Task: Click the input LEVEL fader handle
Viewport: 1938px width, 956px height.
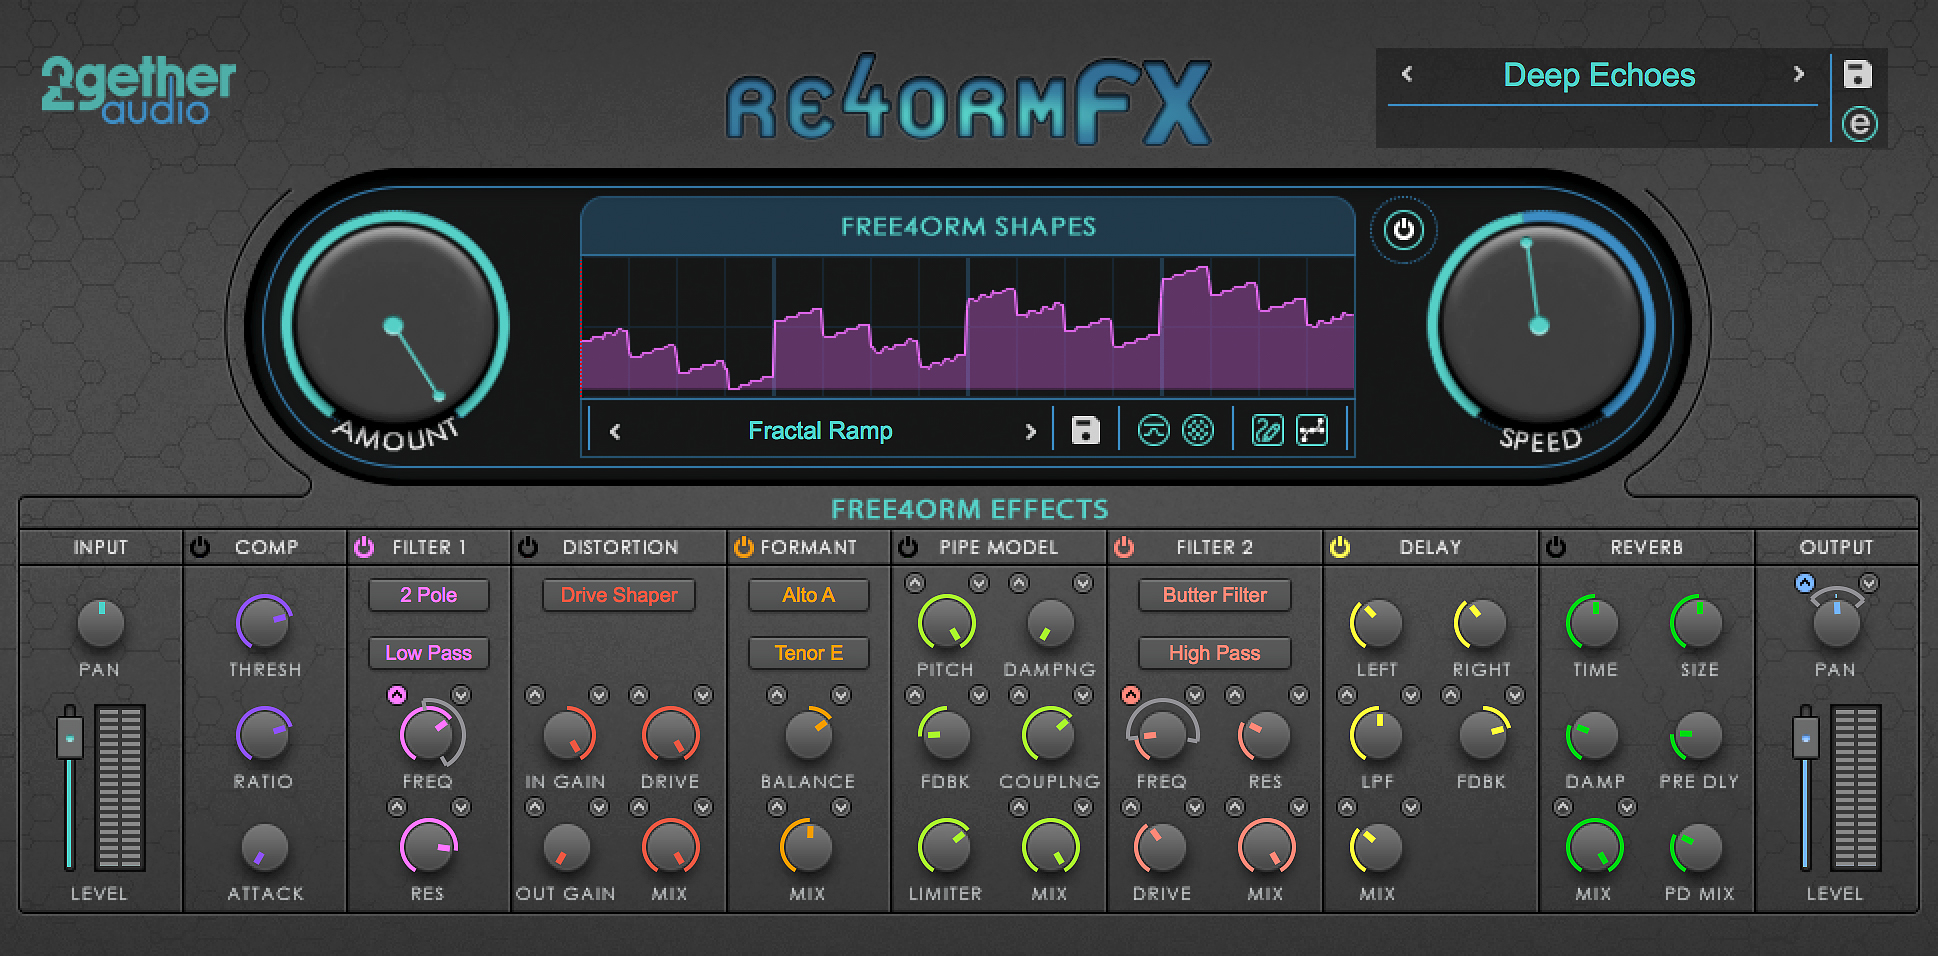Action: (x=70, y=738)
